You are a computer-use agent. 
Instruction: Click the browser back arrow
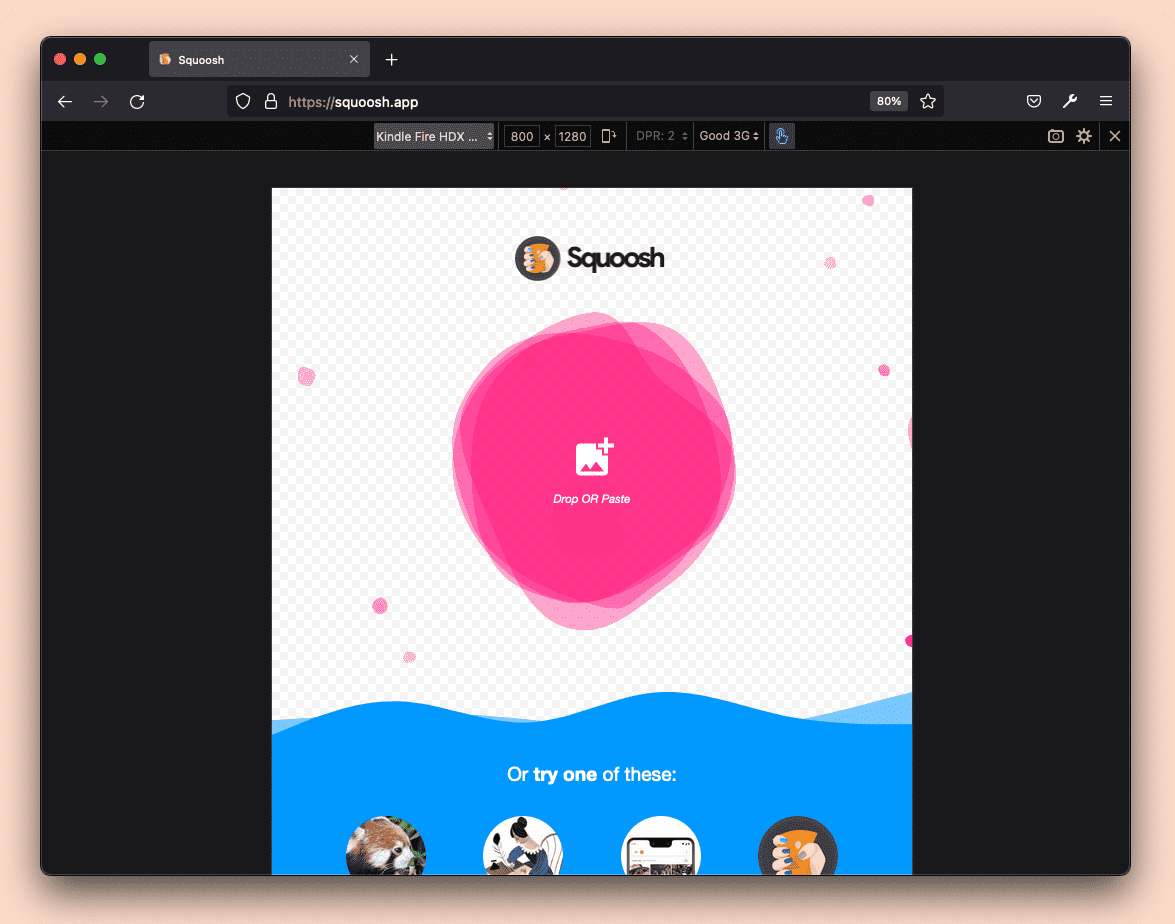[x=65, y=101]
